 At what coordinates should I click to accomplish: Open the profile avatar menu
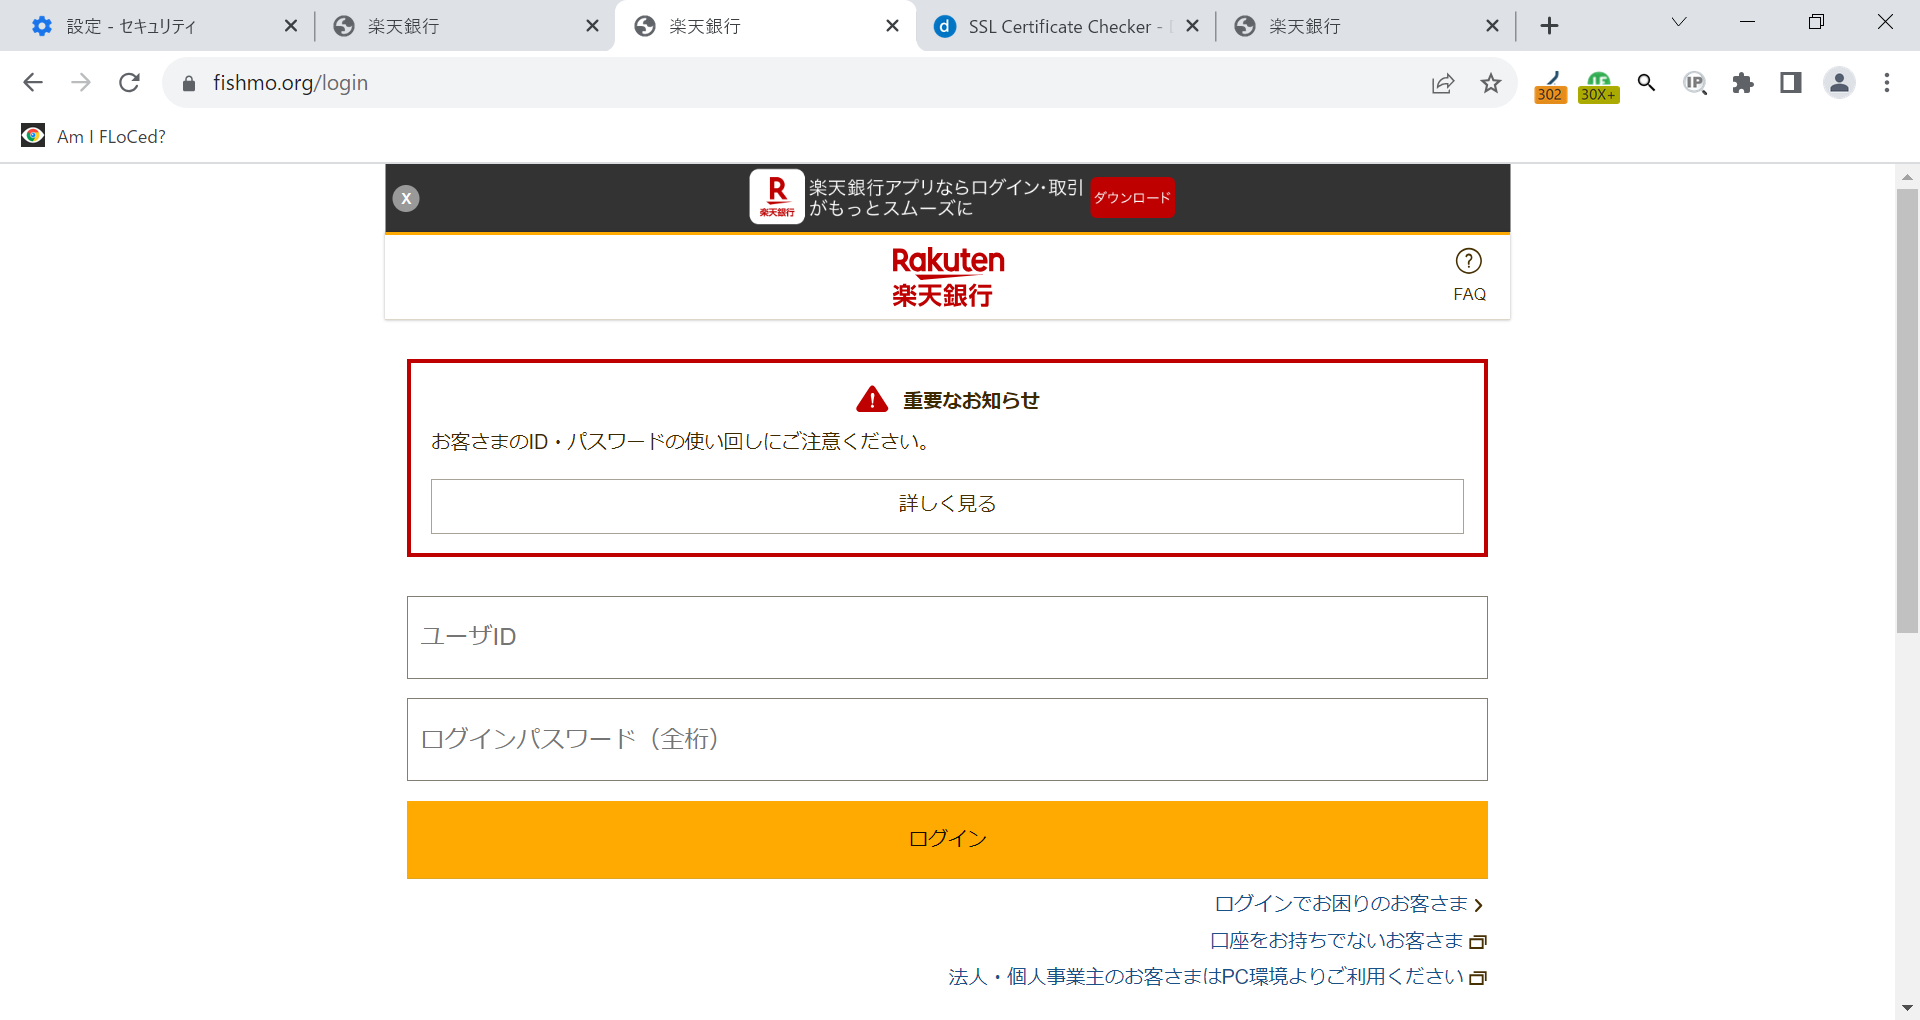click(x=1839, y=83)
